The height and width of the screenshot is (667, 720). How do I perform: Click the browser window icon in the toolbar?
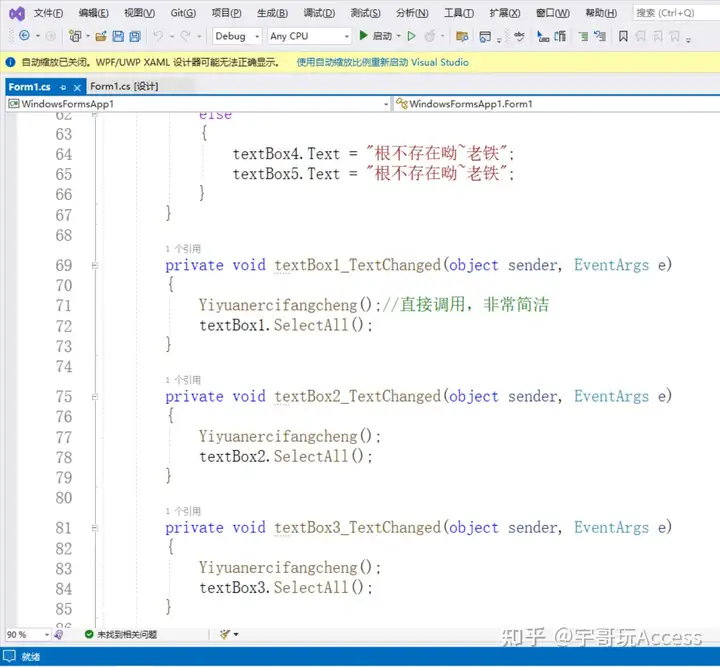tap(484, 36)
